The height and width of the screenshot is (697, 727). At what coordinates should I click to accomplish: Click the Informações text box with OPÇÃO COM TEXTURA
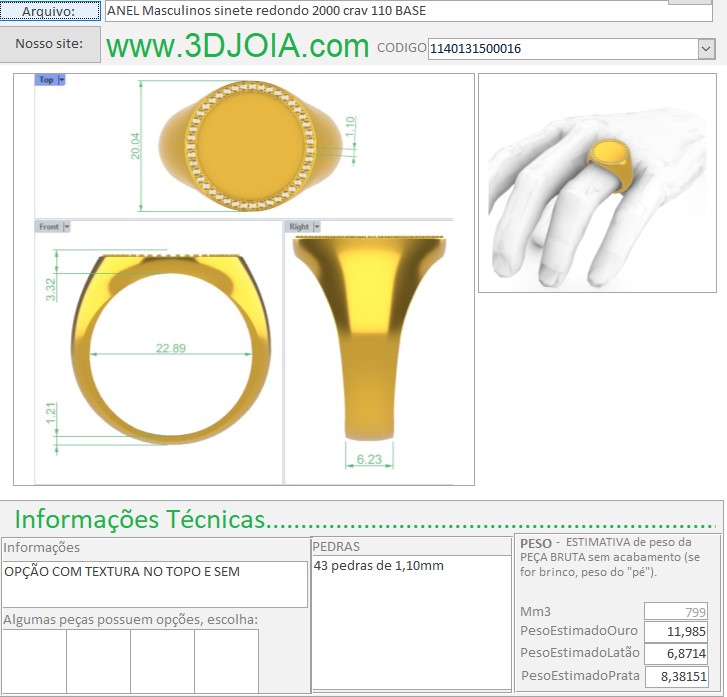155,584
